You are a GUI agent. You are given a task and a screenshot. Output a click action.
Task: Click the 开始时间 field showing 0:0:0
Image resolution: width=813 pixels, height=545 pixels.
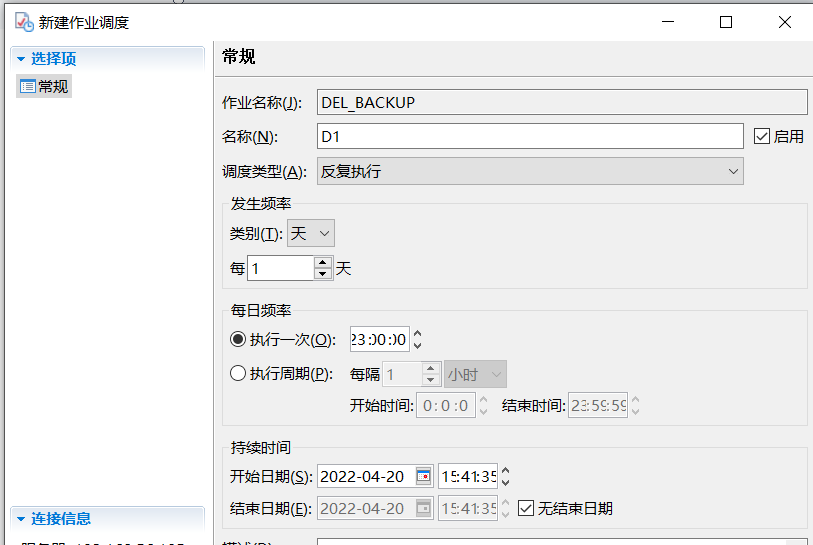[446, 406]
